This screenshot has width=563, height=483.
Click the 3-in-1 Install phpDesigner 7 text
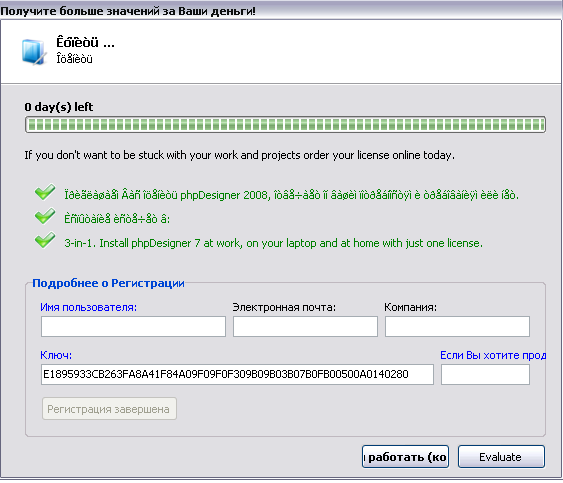coord(273,243)
